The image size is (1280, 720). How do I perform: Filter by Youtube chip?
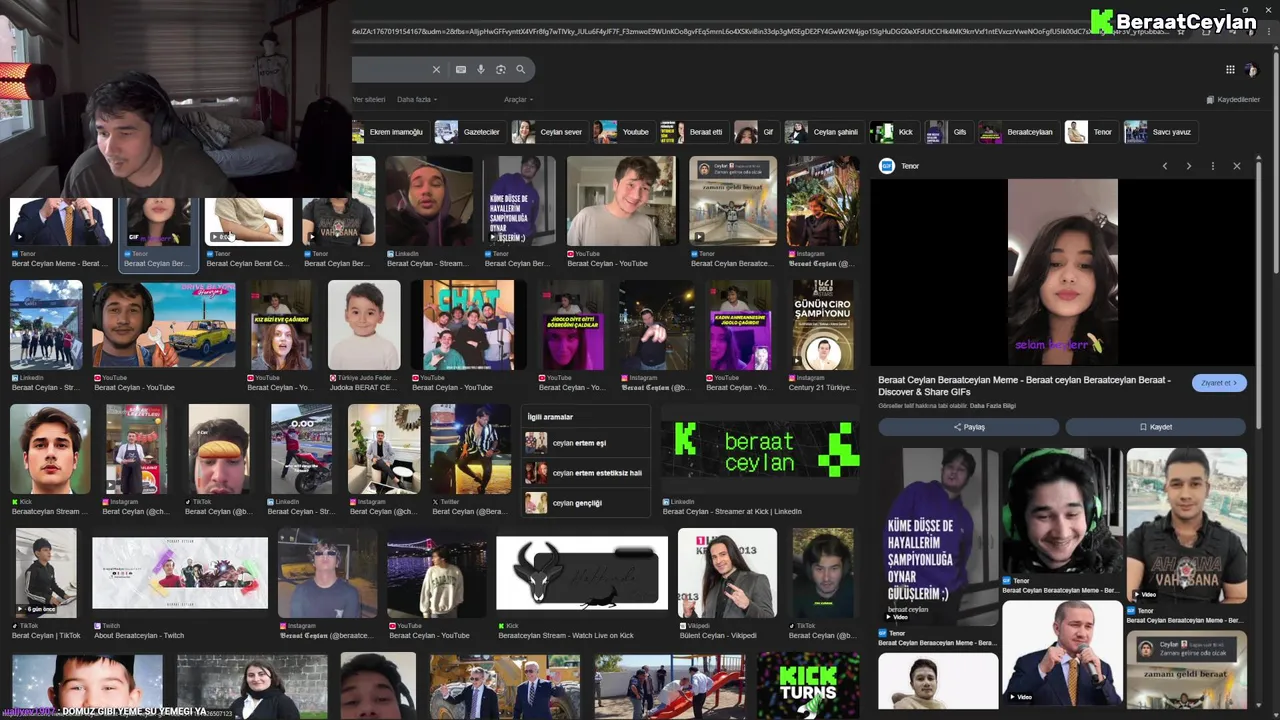click(x=623, y=132)
